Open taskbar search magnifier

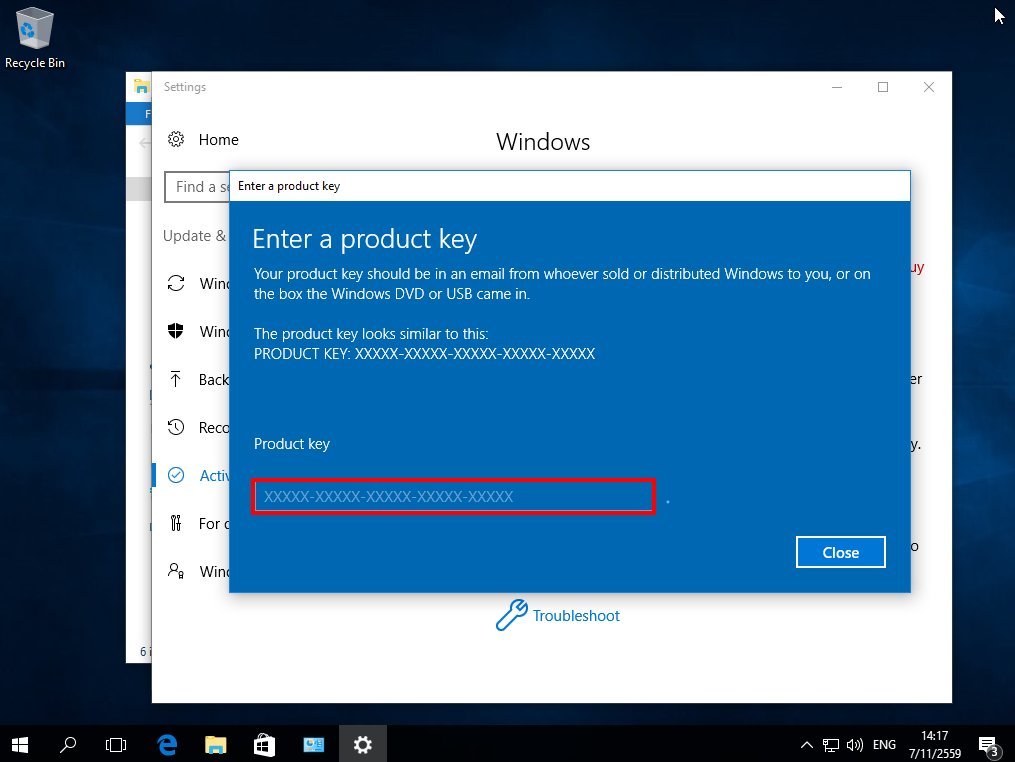click(x=68, y=745)
